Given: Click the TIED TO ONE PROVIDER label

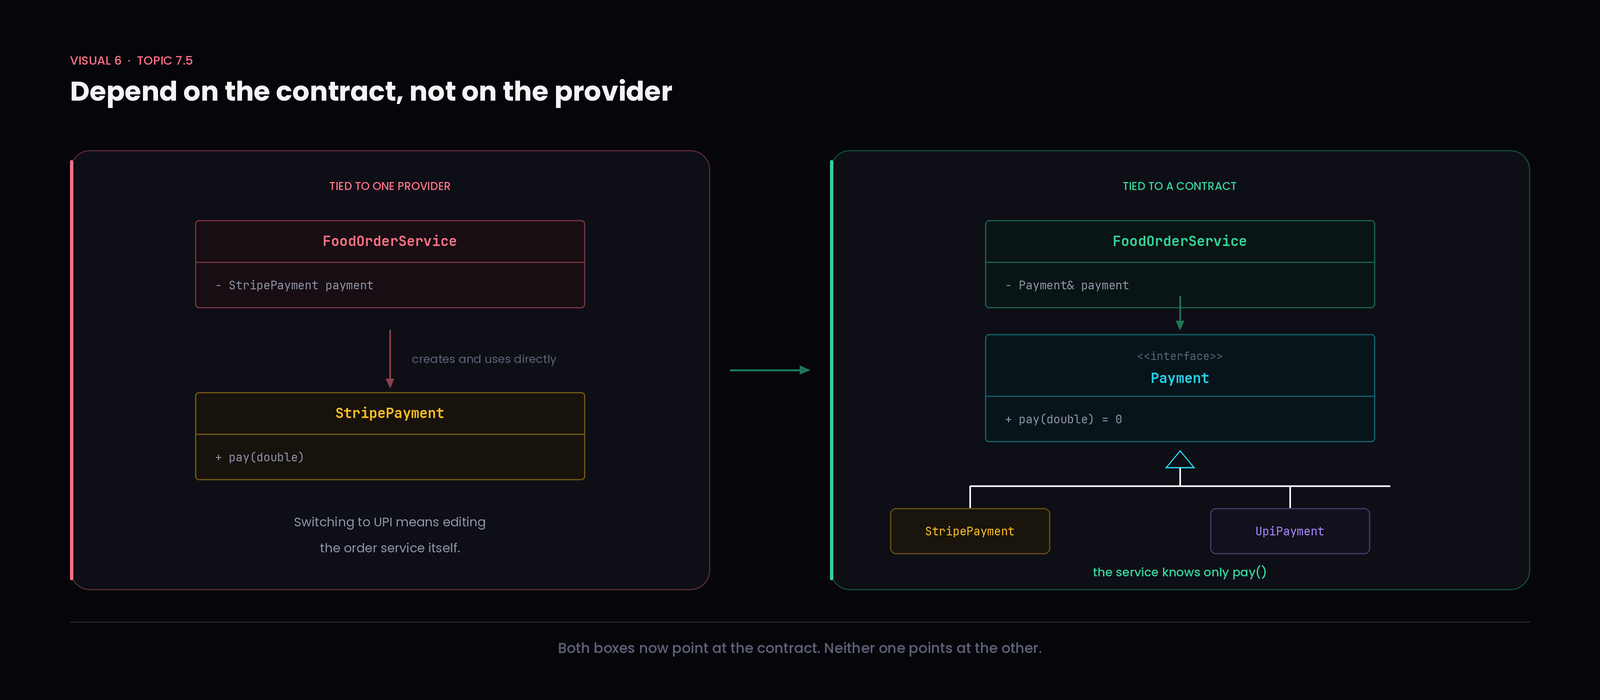Looking at the screenshot, I should [390, 186].
